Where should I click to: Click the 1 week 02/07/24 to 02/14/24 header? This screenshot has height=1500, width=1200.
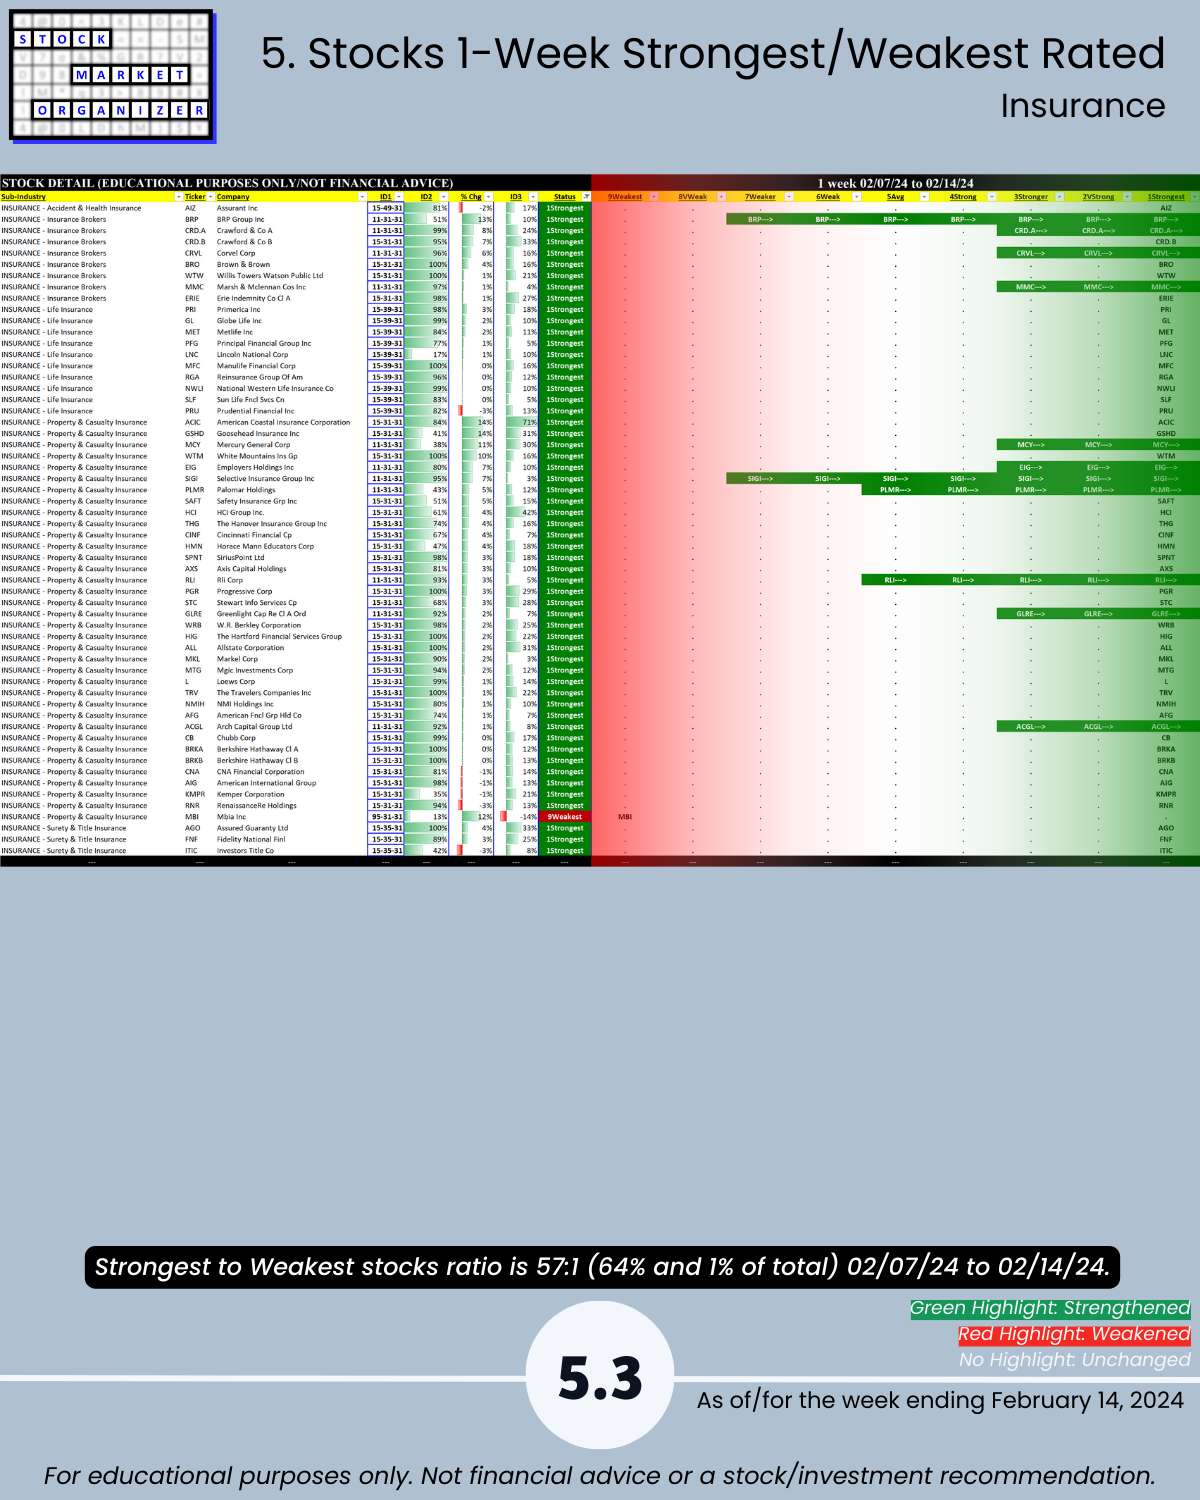pos(896,183)
